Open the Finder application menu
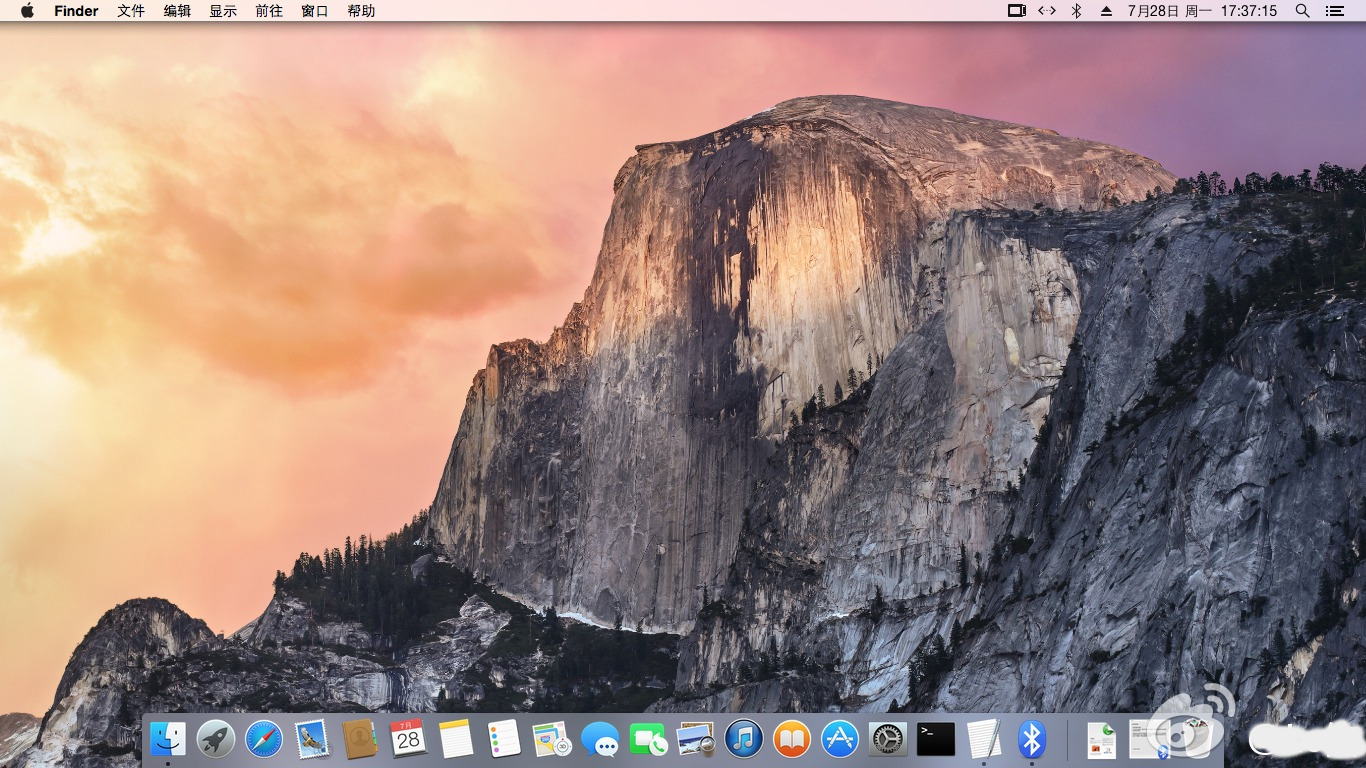 [76, 11]
